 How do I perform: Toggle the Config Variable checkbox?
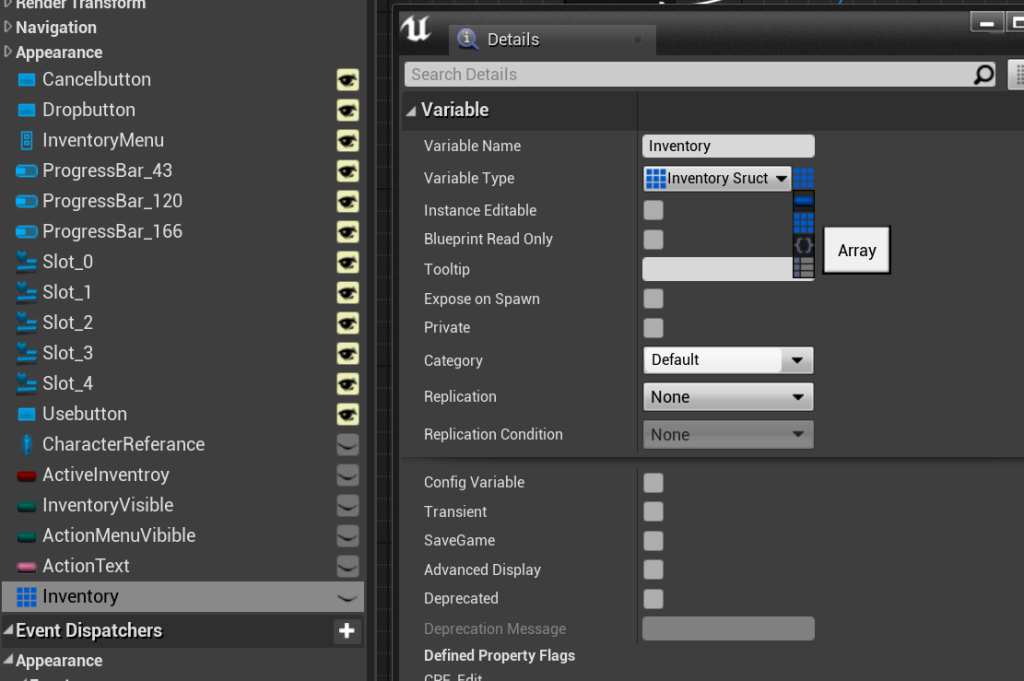[653, 483]
